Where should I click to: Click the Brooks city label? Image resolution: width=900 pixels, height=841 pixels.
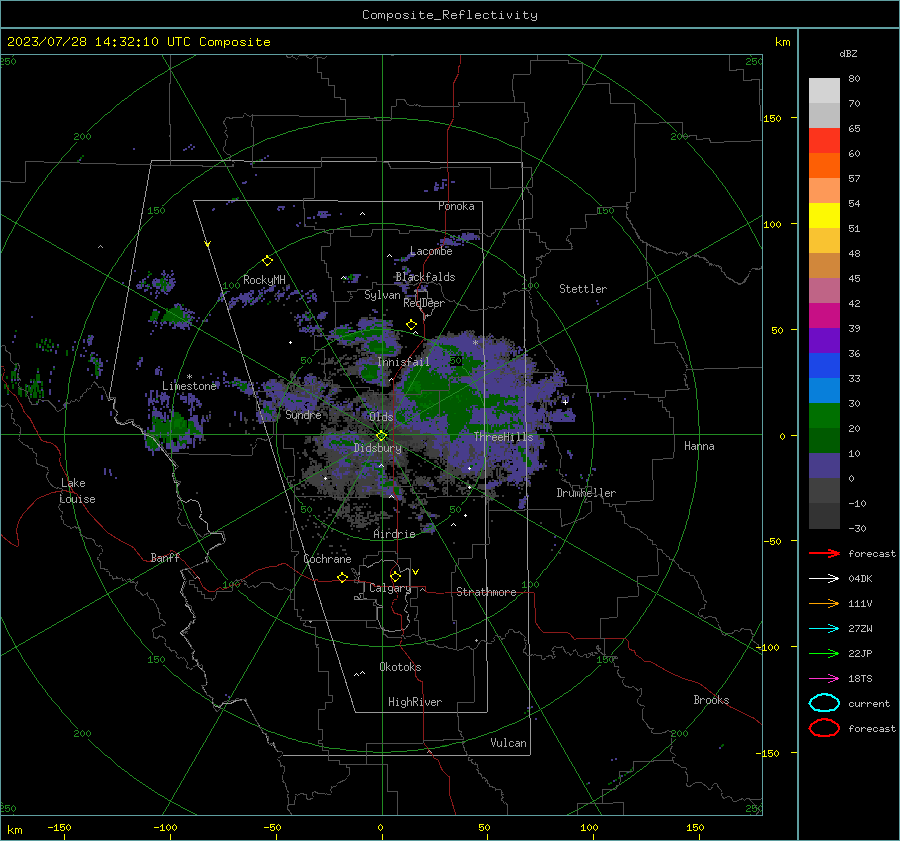(711, 700)
